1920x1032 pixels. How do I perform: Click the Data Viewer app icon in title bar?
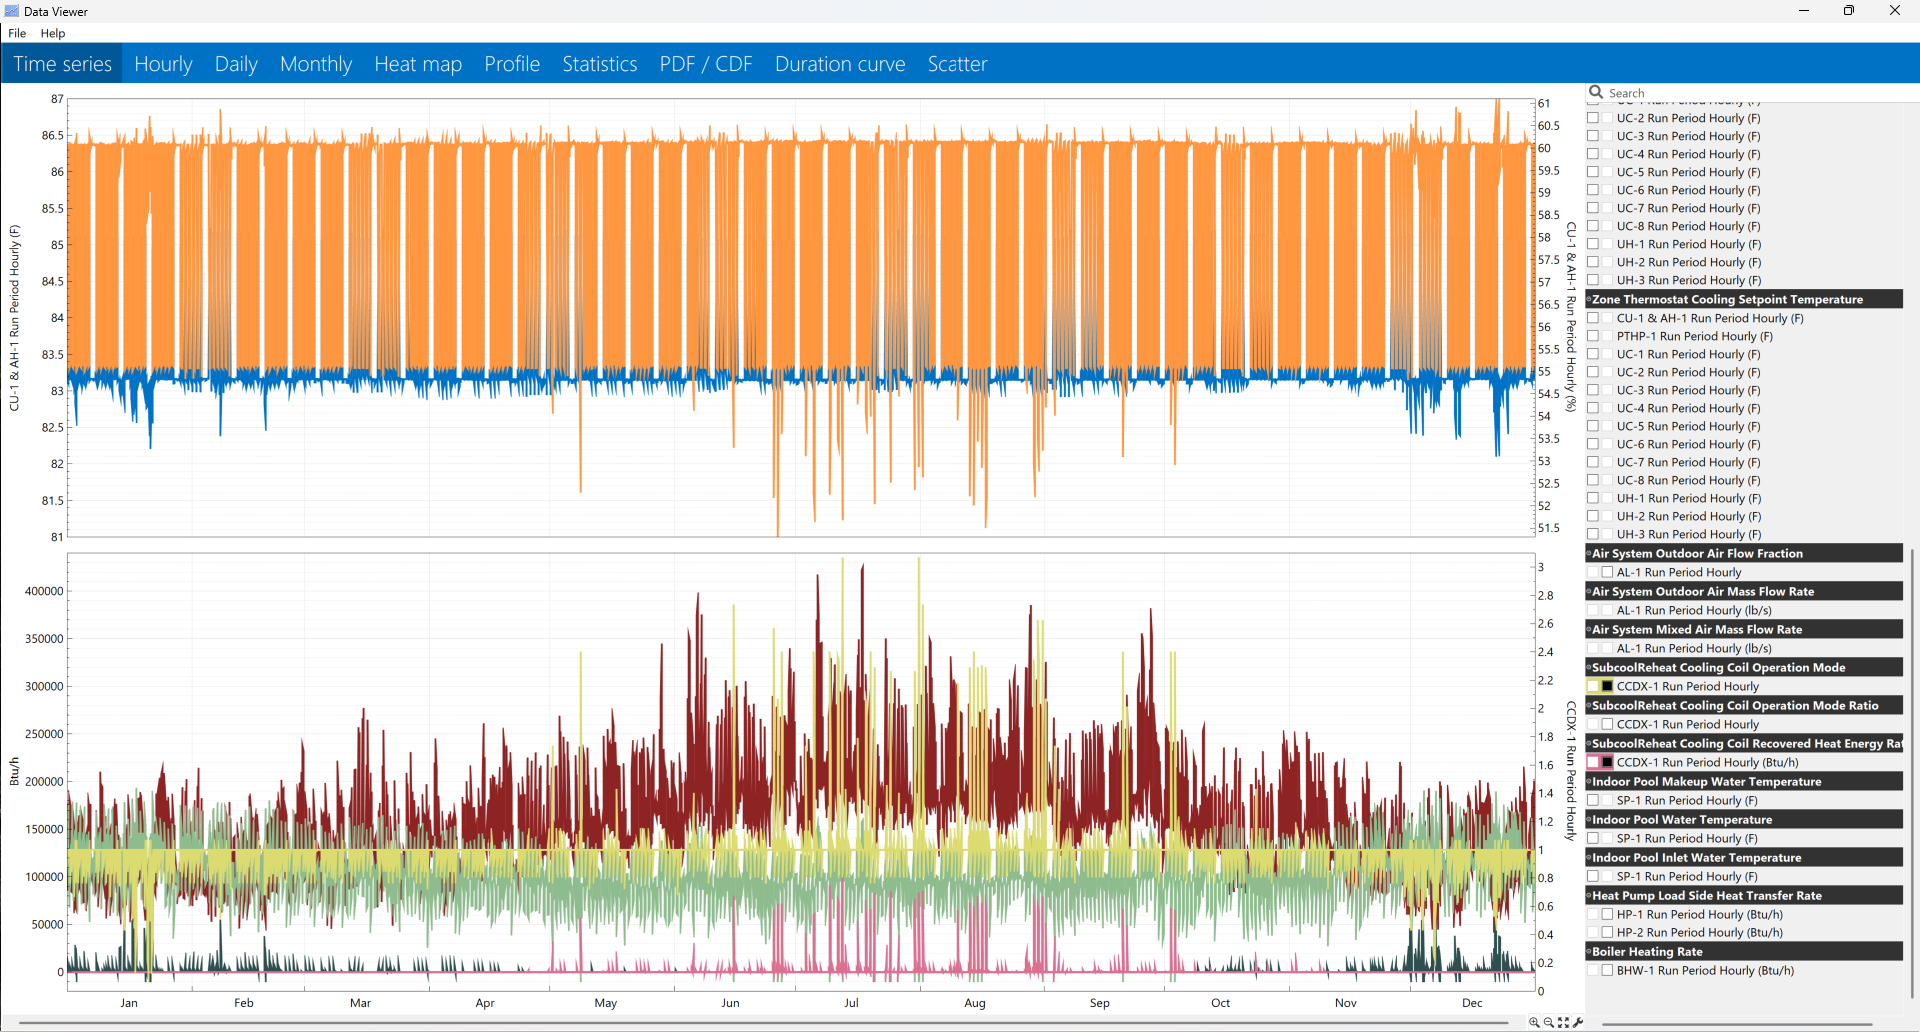[x=12, y=11]
